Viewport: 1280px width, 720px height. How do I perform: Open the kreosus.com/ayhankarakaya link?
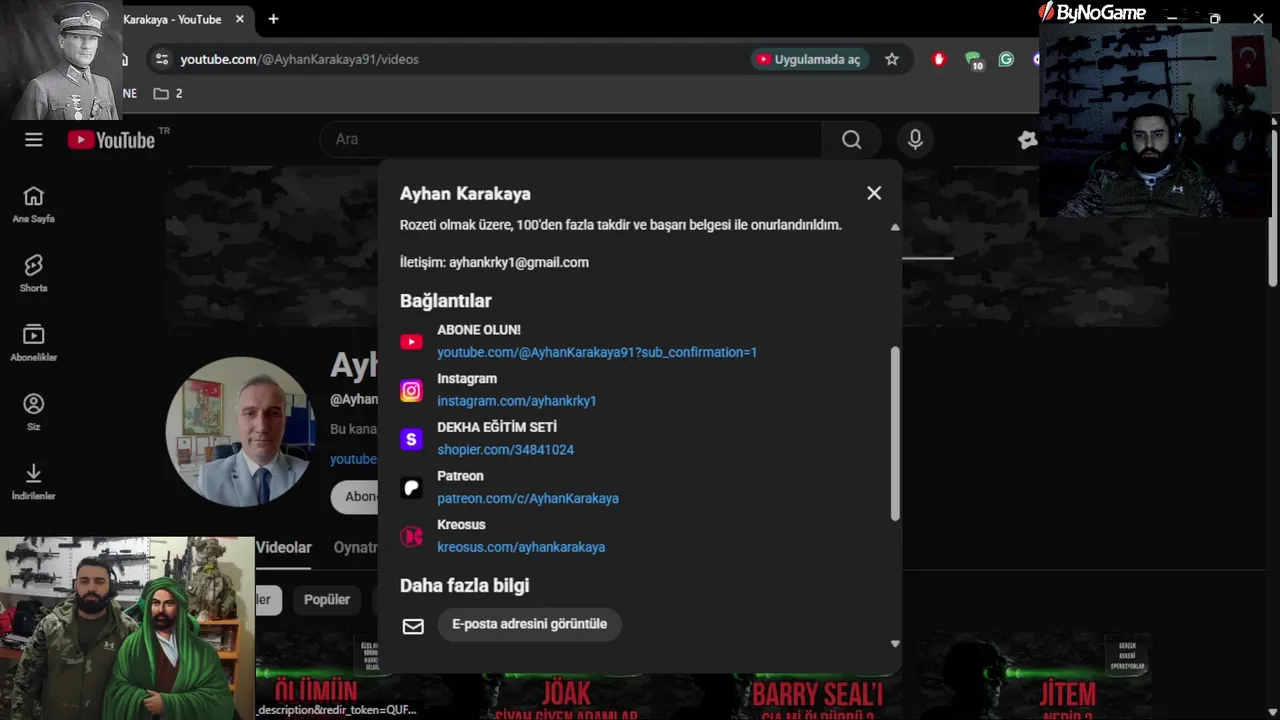pyautogui.click(x=521, y=547)
